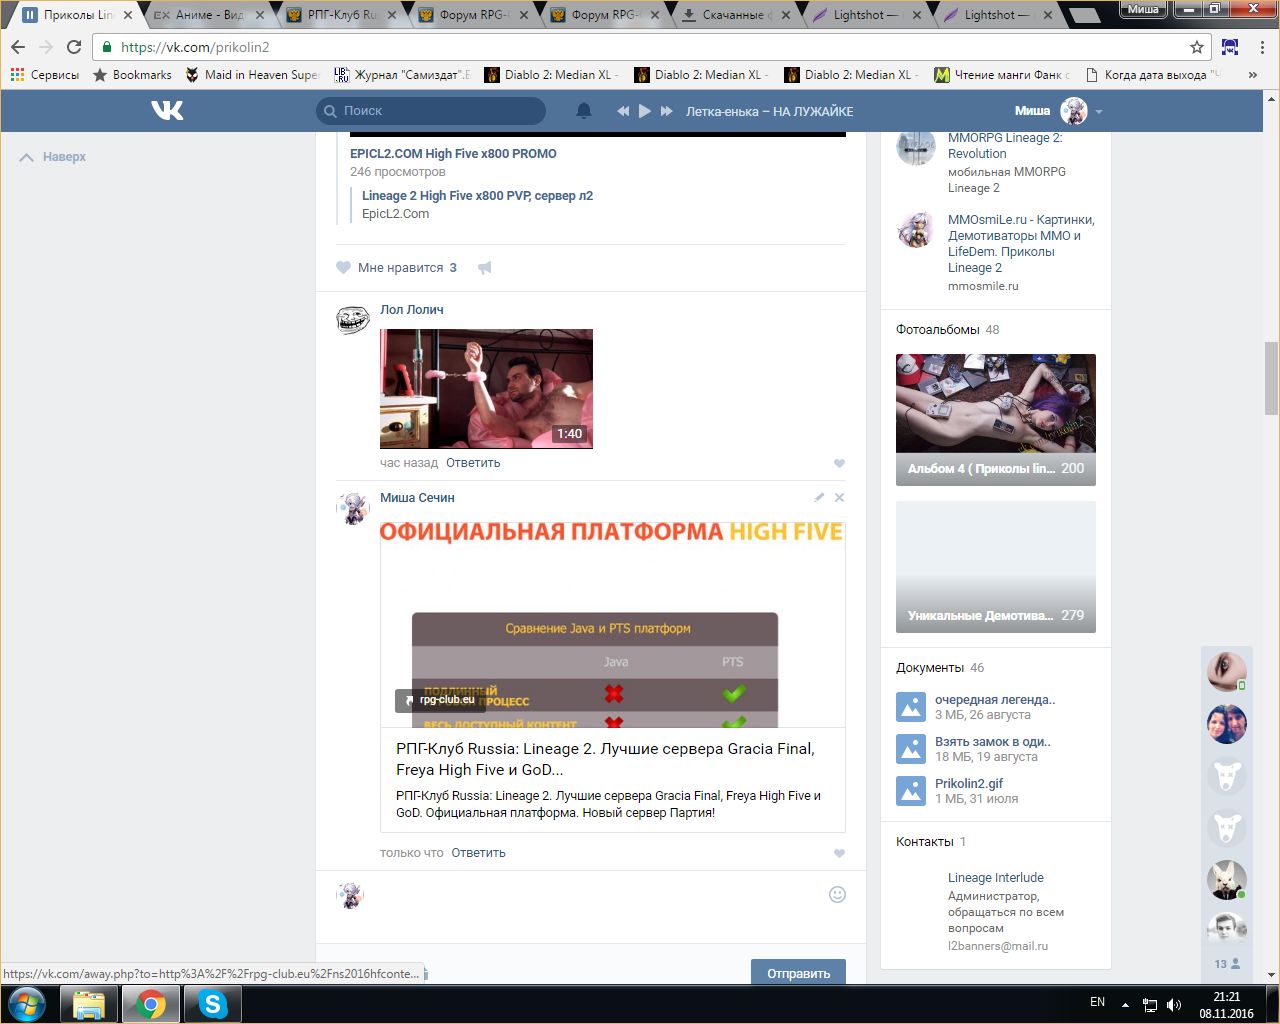
Task: Skip to the previous audio track
Action: pos(623,111)
